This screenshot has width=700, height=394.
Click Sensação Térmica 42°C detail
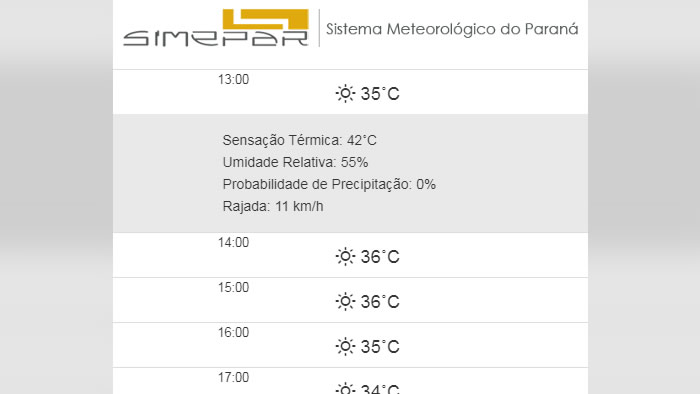point(300,141)
